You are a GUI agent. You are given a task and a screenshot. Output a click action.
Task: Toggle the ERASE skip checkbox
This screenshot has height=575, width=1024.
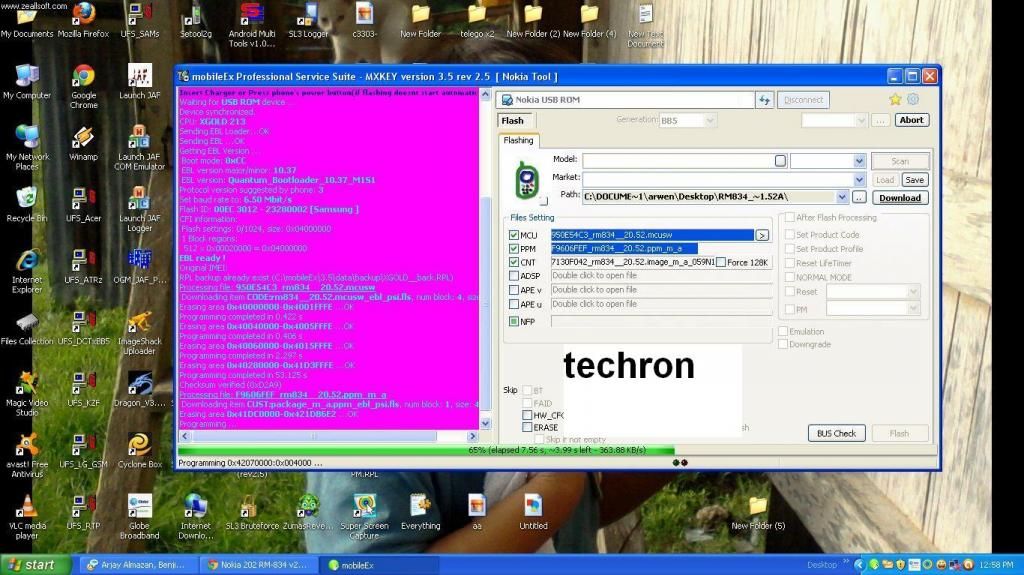pos(527,427)
